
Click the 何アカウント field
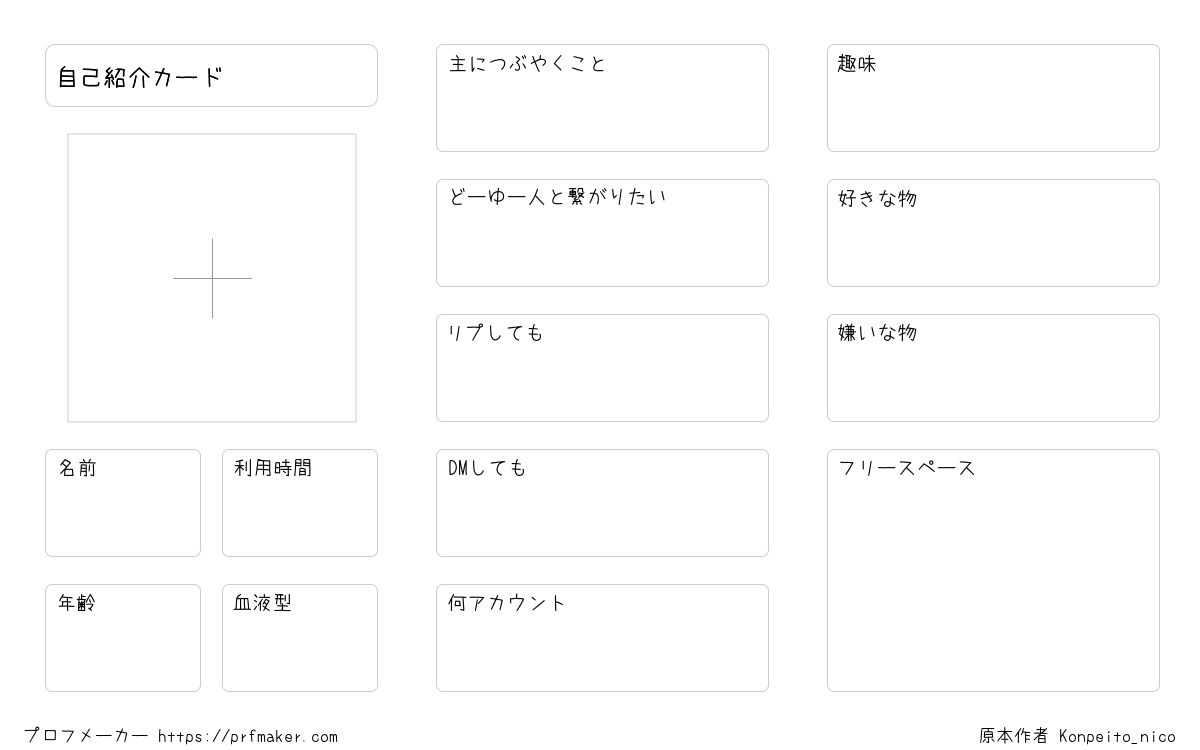[602, 638]
